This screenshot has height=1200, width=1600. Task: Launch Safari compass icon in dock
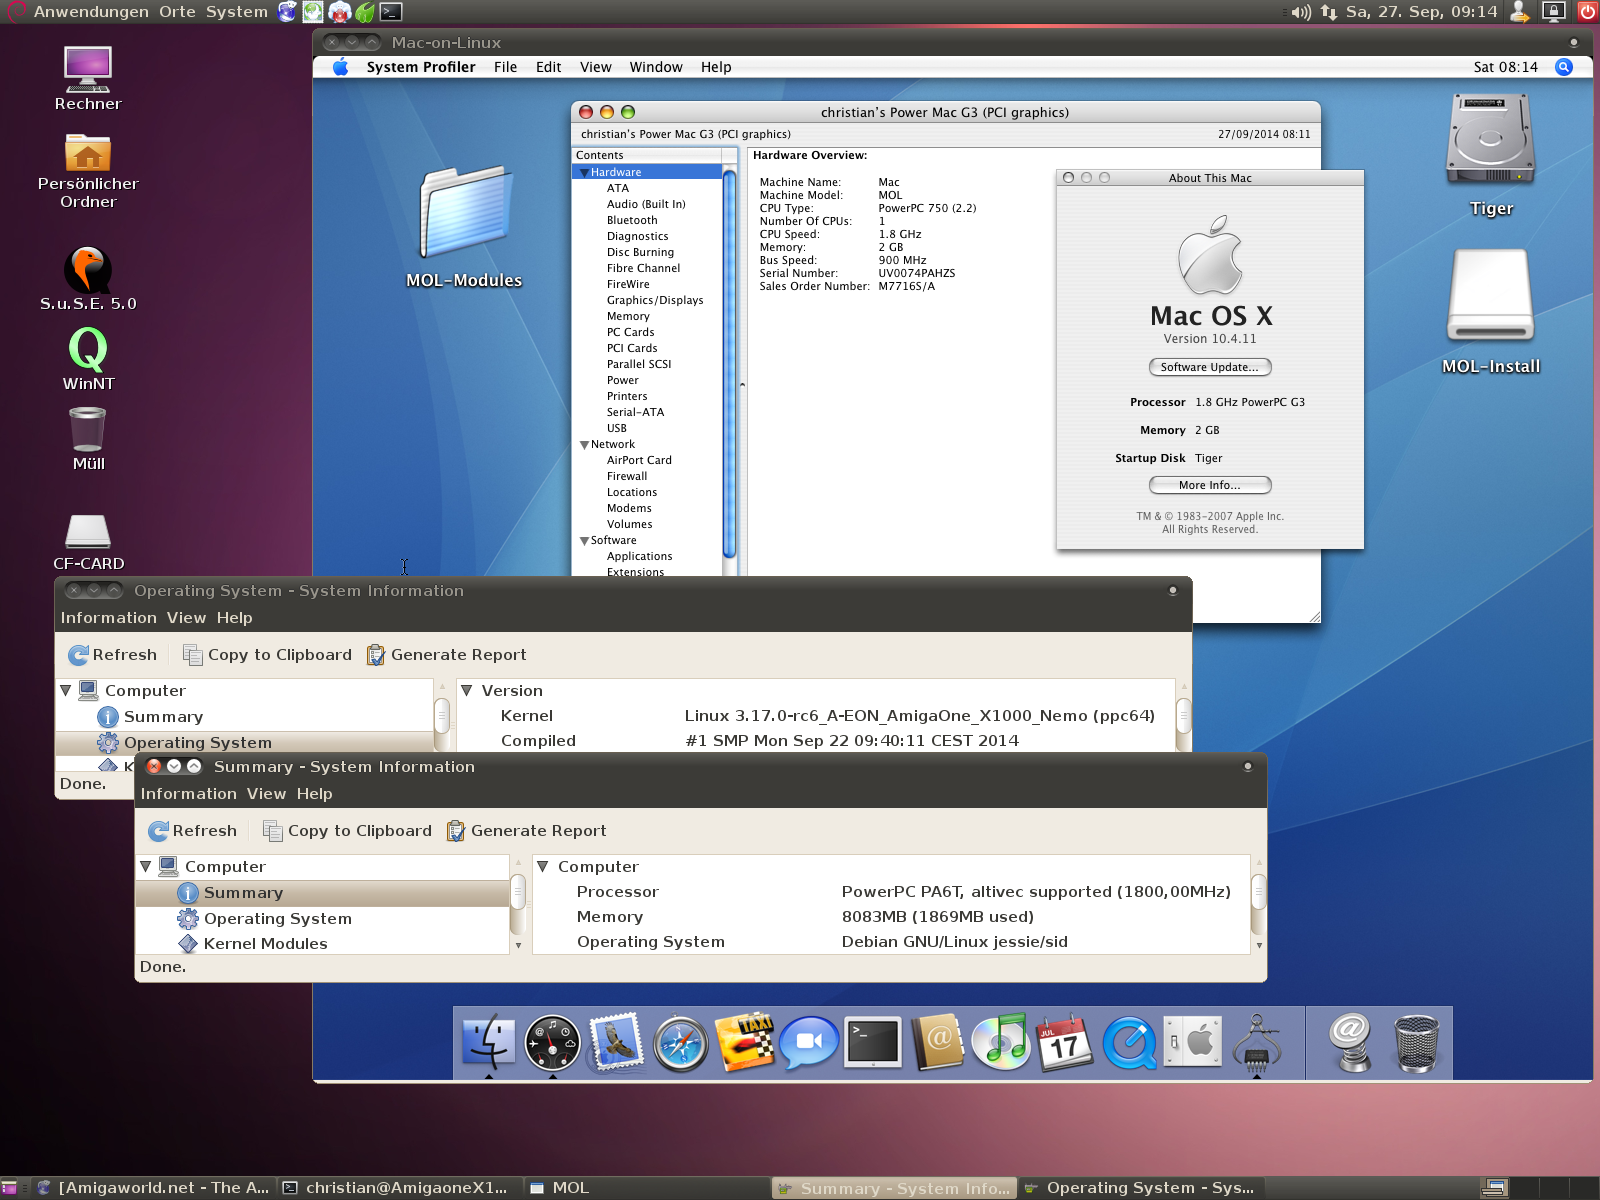680,1043
